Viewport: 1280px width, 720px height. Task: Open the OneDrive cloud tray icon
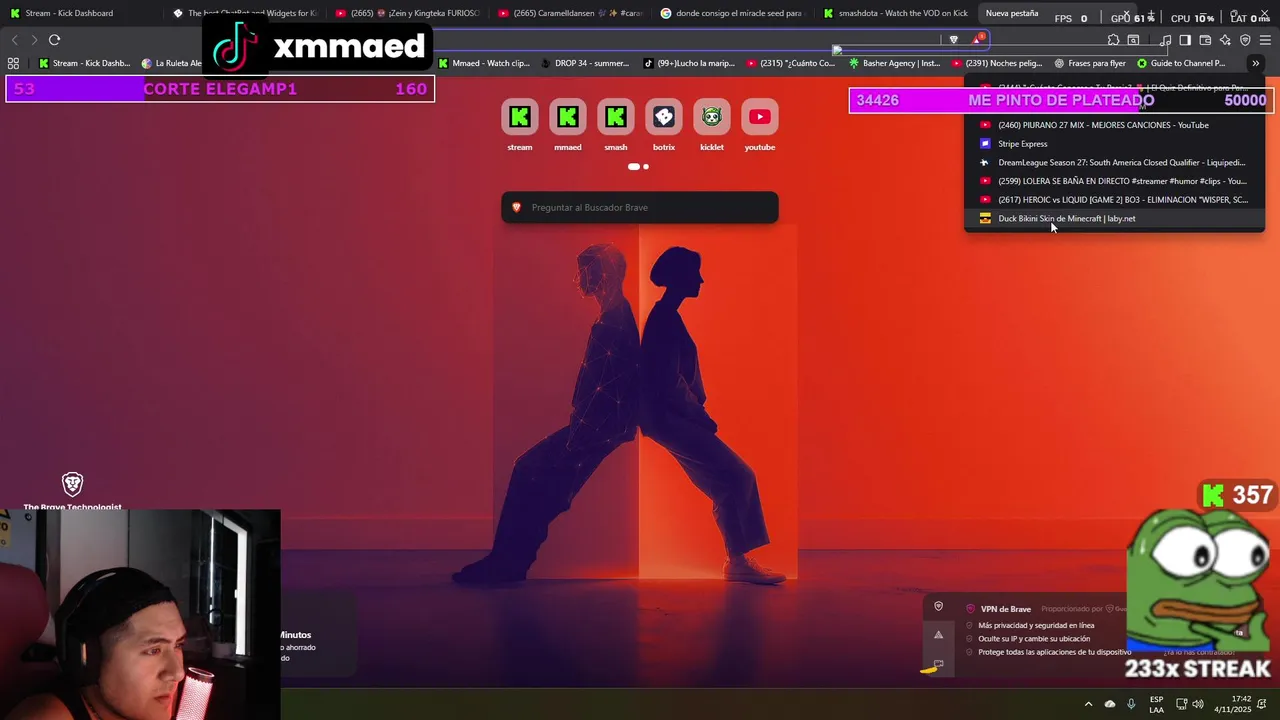click(1110, 704)
